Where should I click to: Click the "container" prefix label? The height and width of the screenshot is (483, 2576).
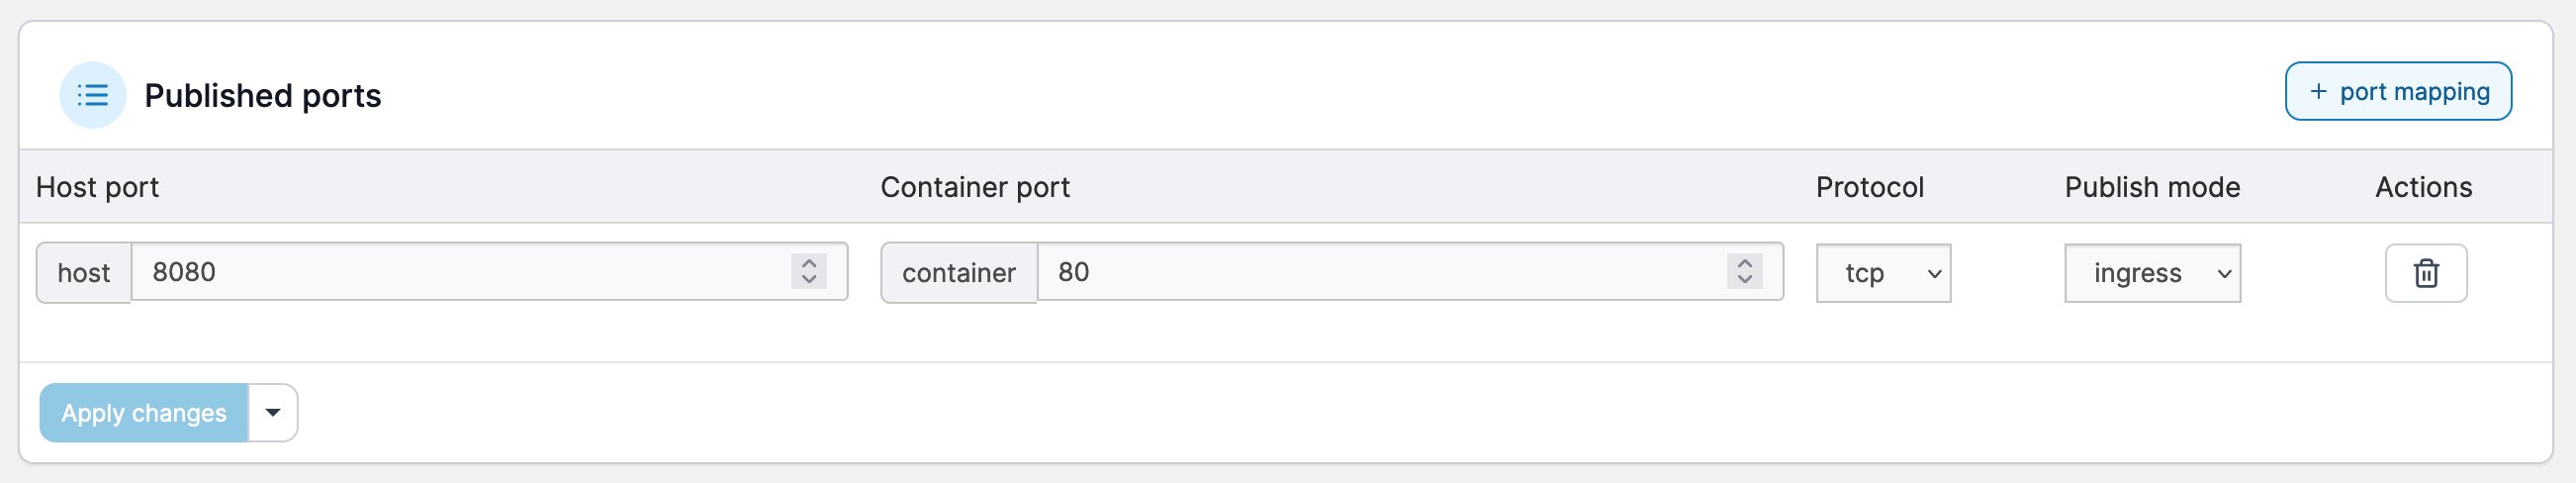pyautogui.click(x=958, y=273)
